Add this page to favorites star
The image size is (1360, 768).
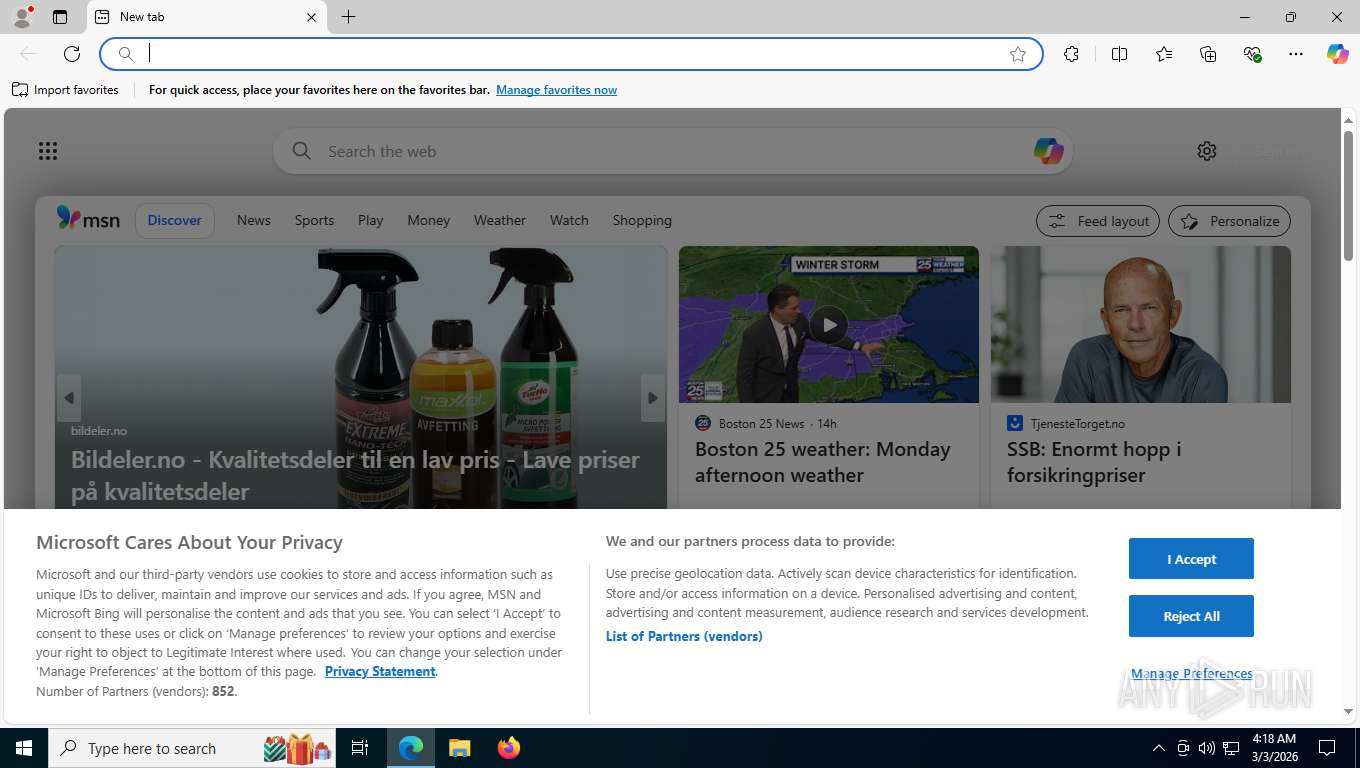(x=1018, y=54)
